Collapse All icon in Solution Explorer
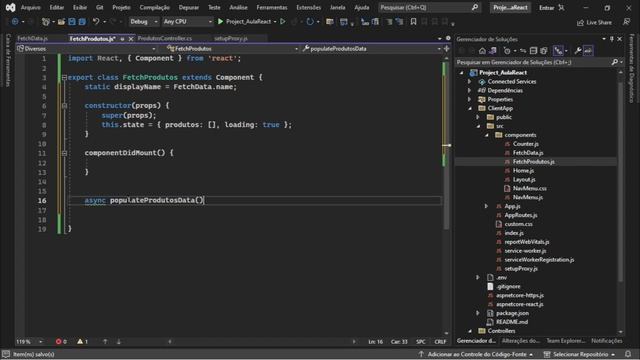The height and width of the screenshot is (360, 640). pos(533,51)
